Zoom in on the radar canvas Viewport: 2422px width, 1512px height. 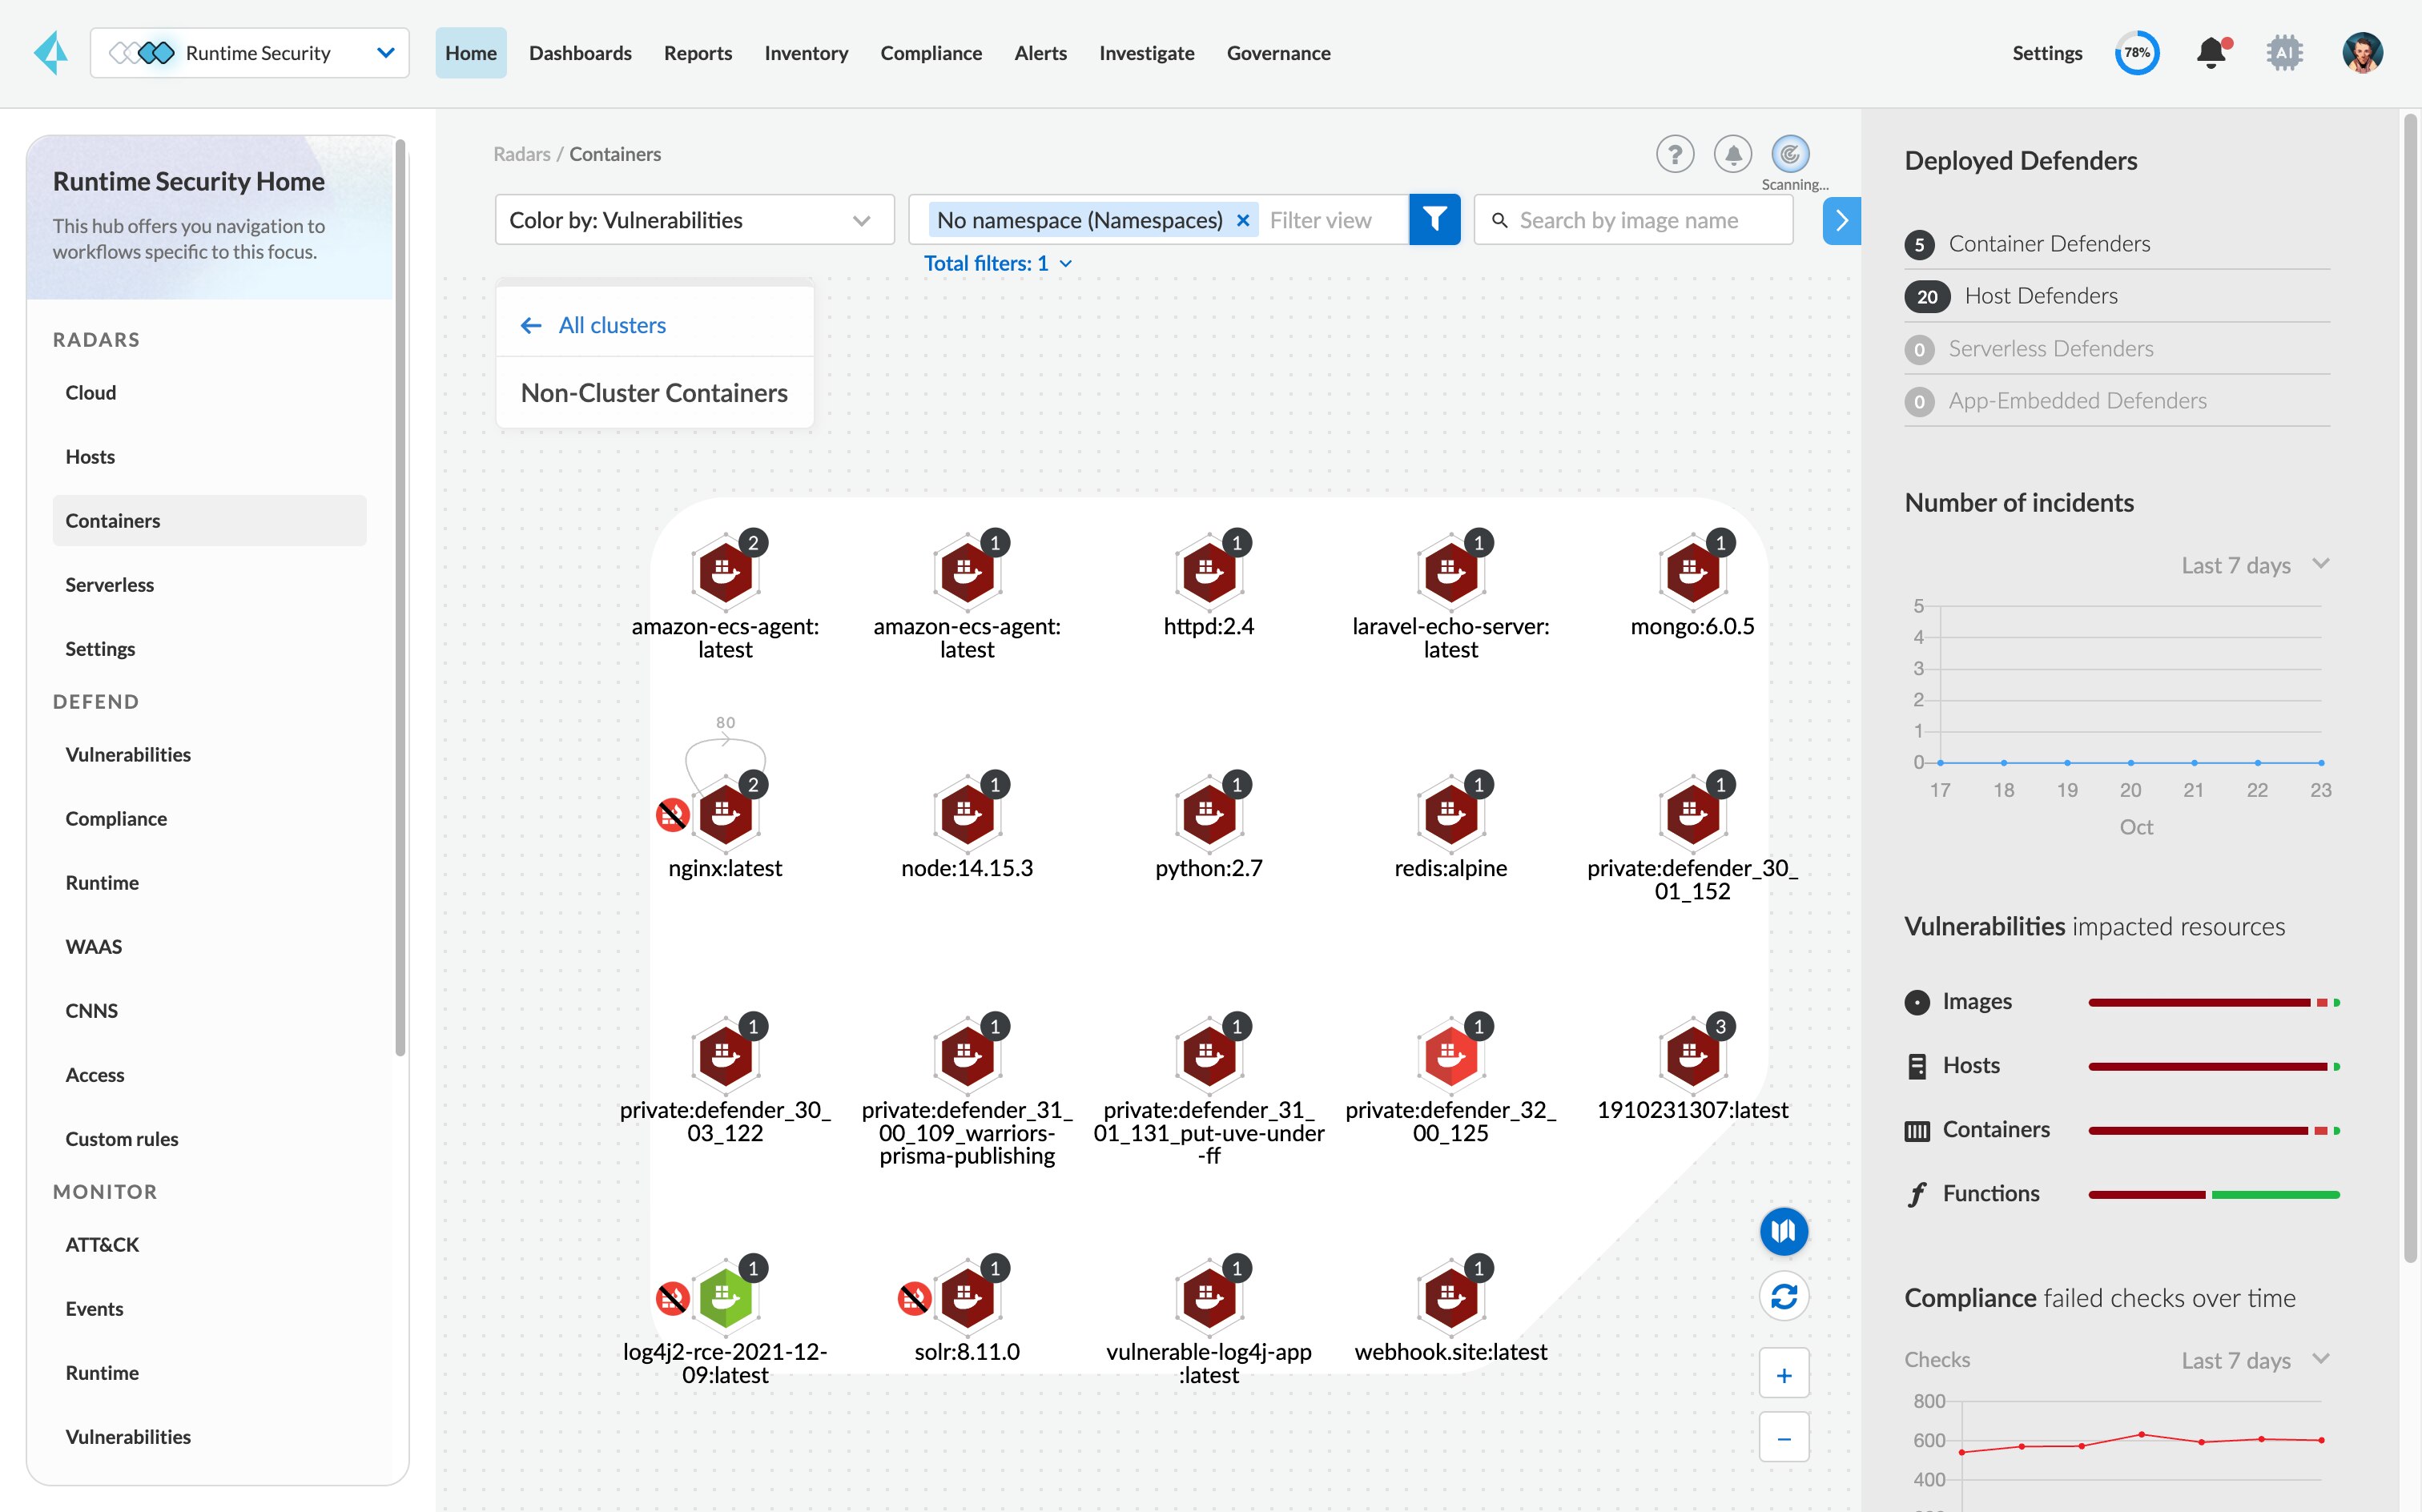point(1784,1373)
